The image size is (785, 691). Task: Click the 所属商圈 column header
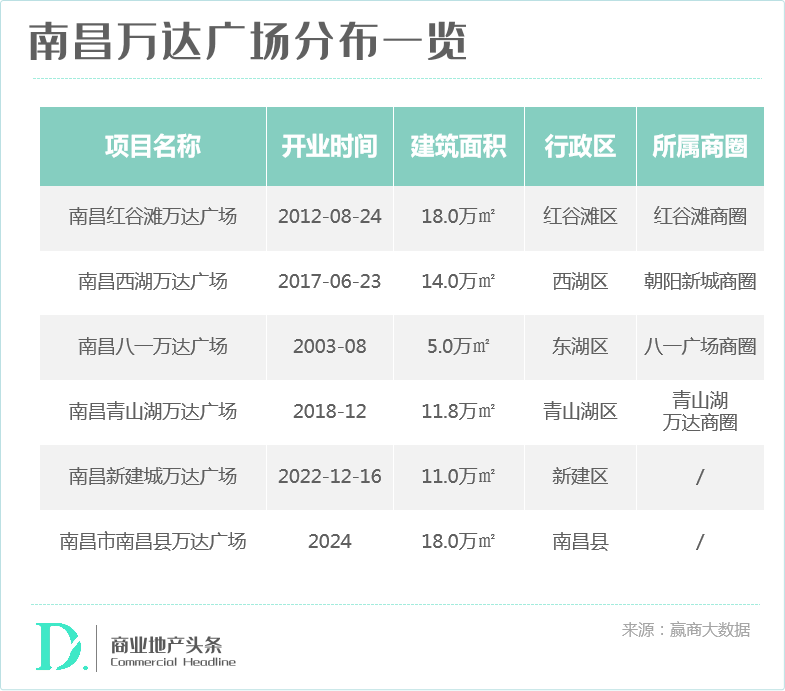point(700,146)
